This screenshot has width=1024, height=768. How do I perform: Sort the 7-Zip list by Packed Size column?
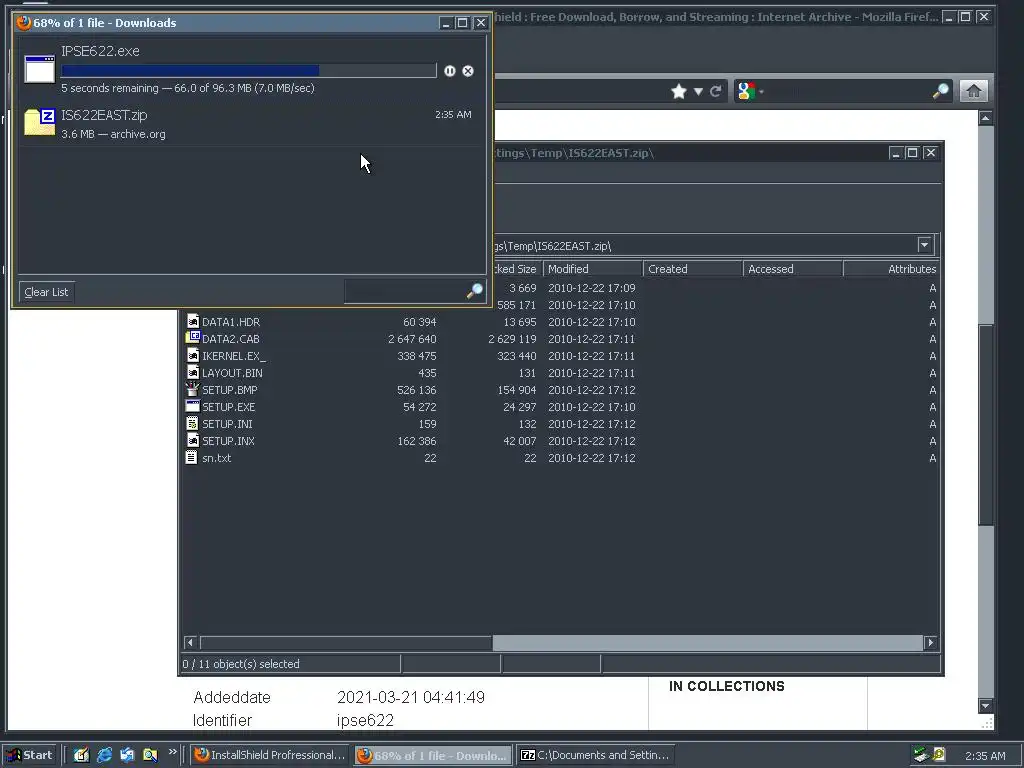[517, 269]
